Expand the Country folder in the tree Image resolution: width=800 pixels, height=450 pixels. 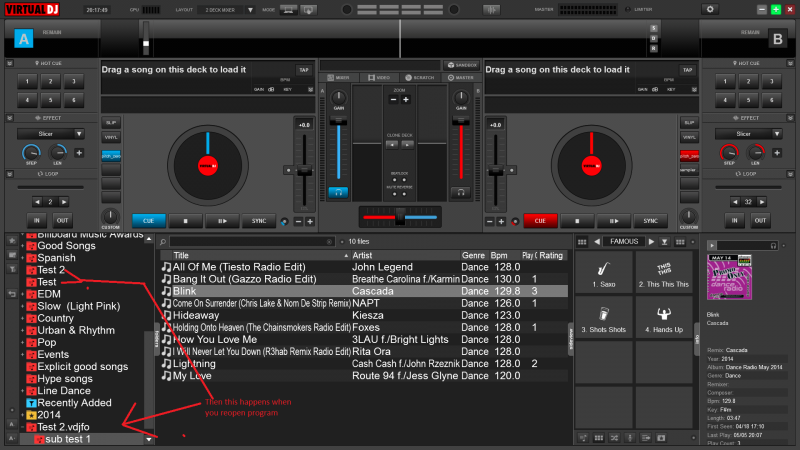point(22,318)
